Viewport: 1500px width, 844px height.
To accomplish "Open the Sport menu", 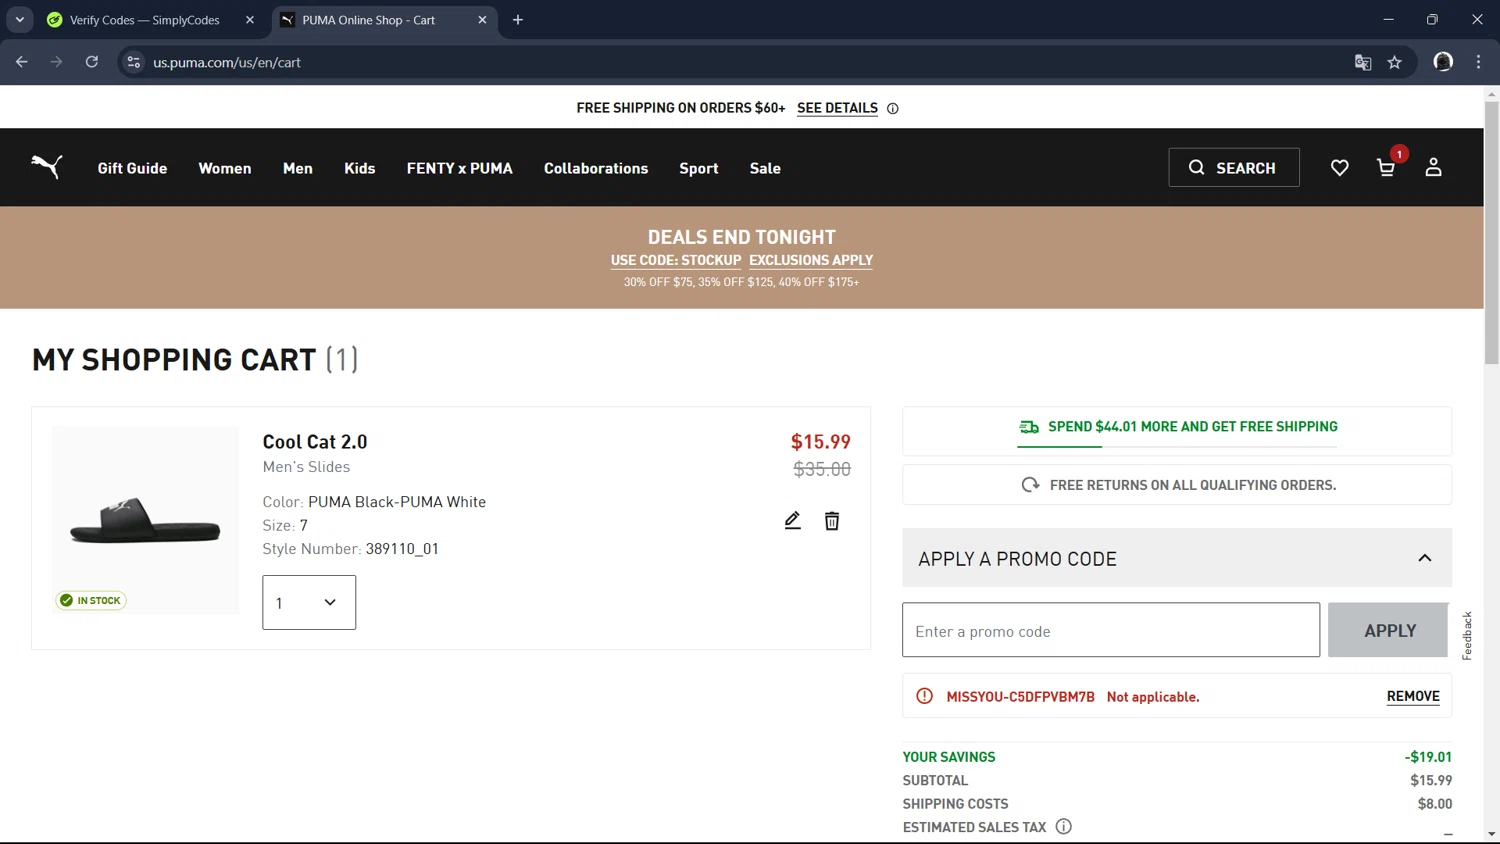I will [x=699, y=168].
